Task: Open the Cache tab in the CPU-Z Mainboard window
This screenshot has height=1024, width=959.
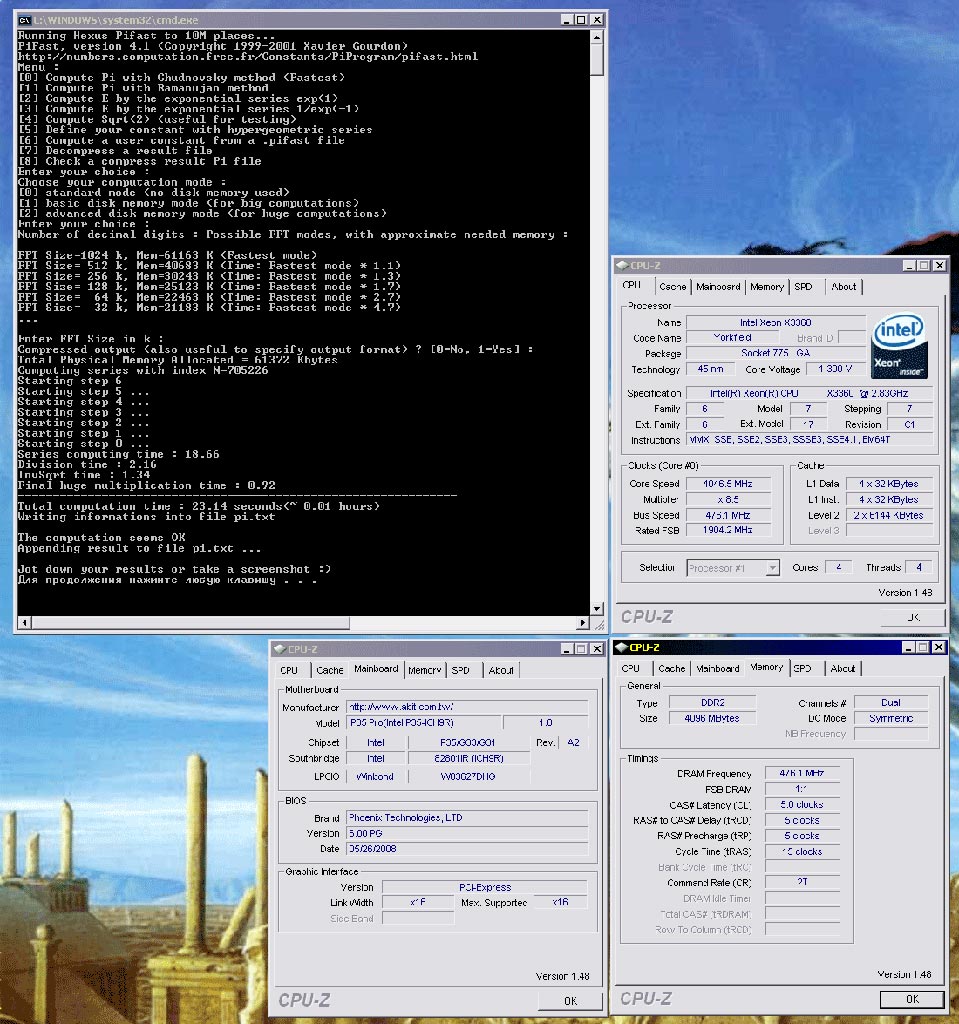Action: coord(330,670)
